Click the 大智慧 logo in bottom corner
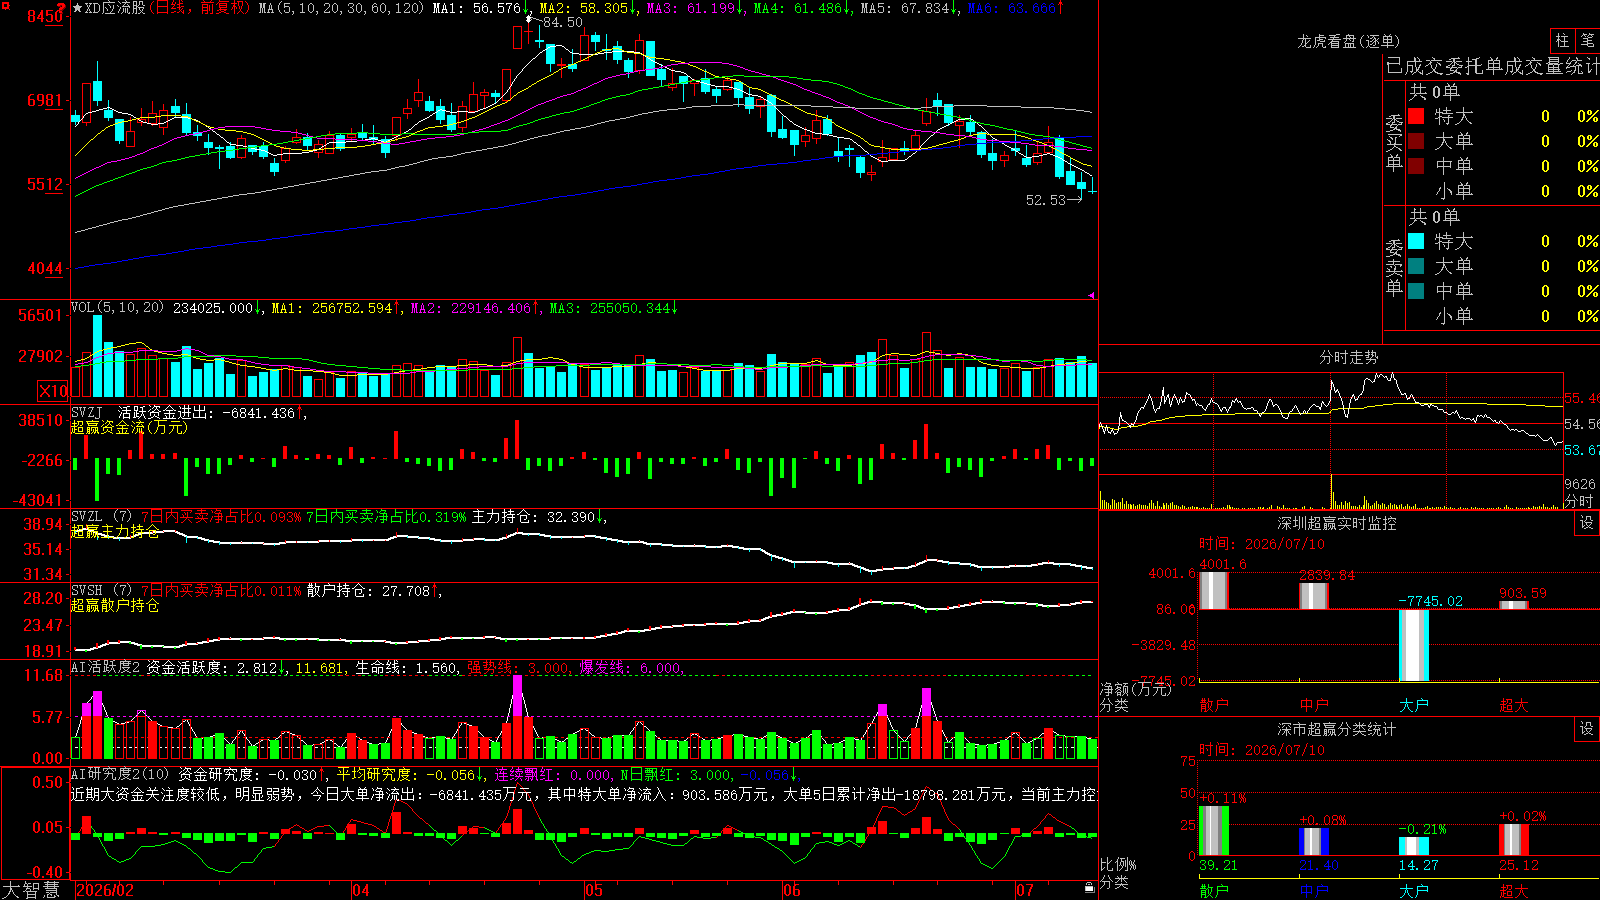This screenshot has height=900, width=1600. 31,890
